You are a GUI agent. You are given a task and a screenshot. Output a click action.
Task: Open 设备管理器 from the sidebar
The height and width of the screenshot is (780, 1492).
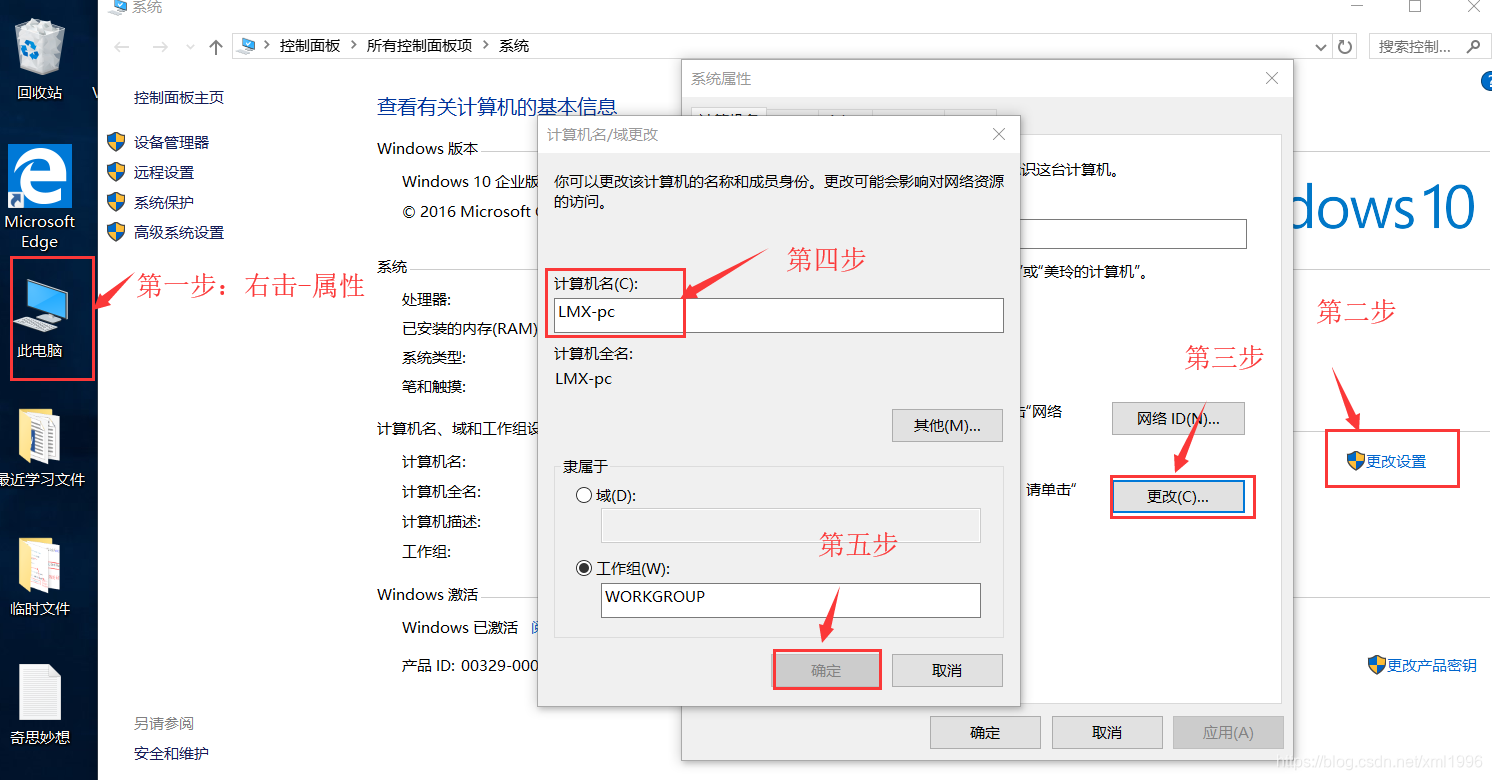point(171,142)
